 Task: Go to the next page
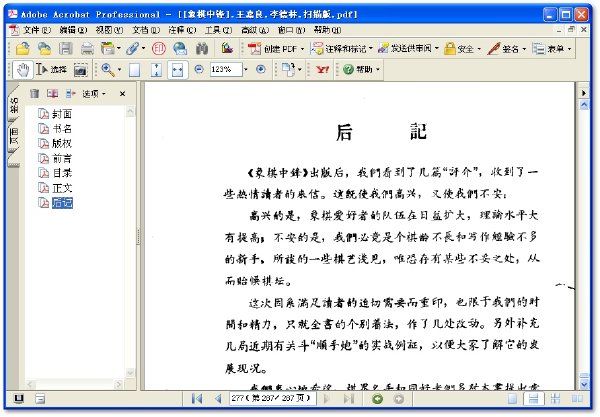coord(327,399)
